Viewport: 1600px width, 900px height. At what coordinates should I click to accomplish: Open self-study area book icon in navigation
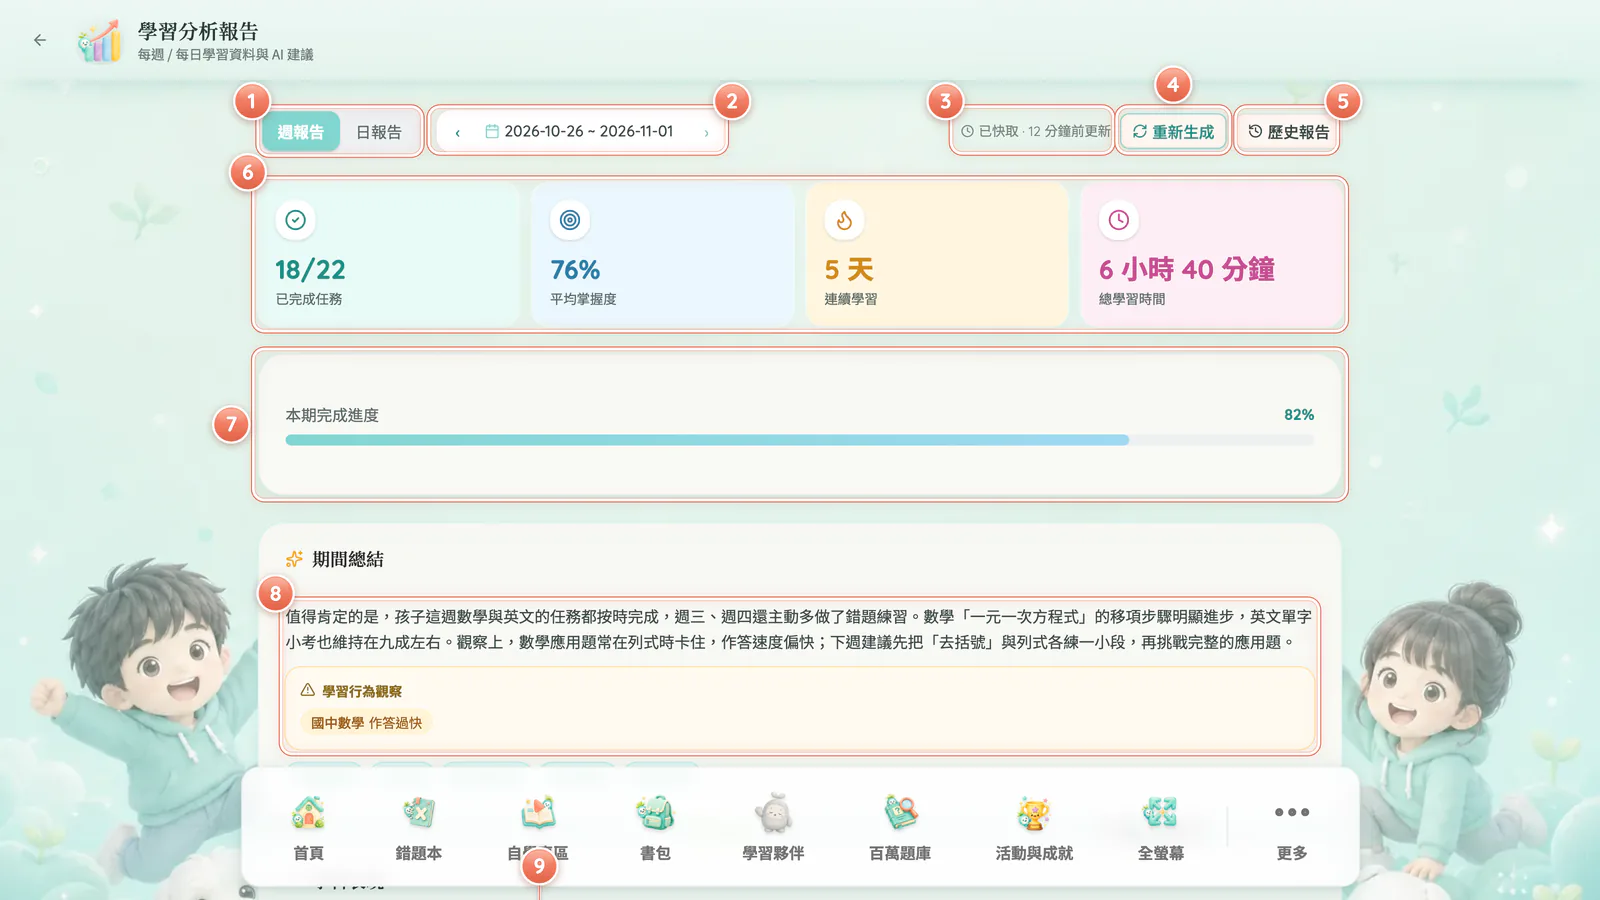click(x=538, y=814)
